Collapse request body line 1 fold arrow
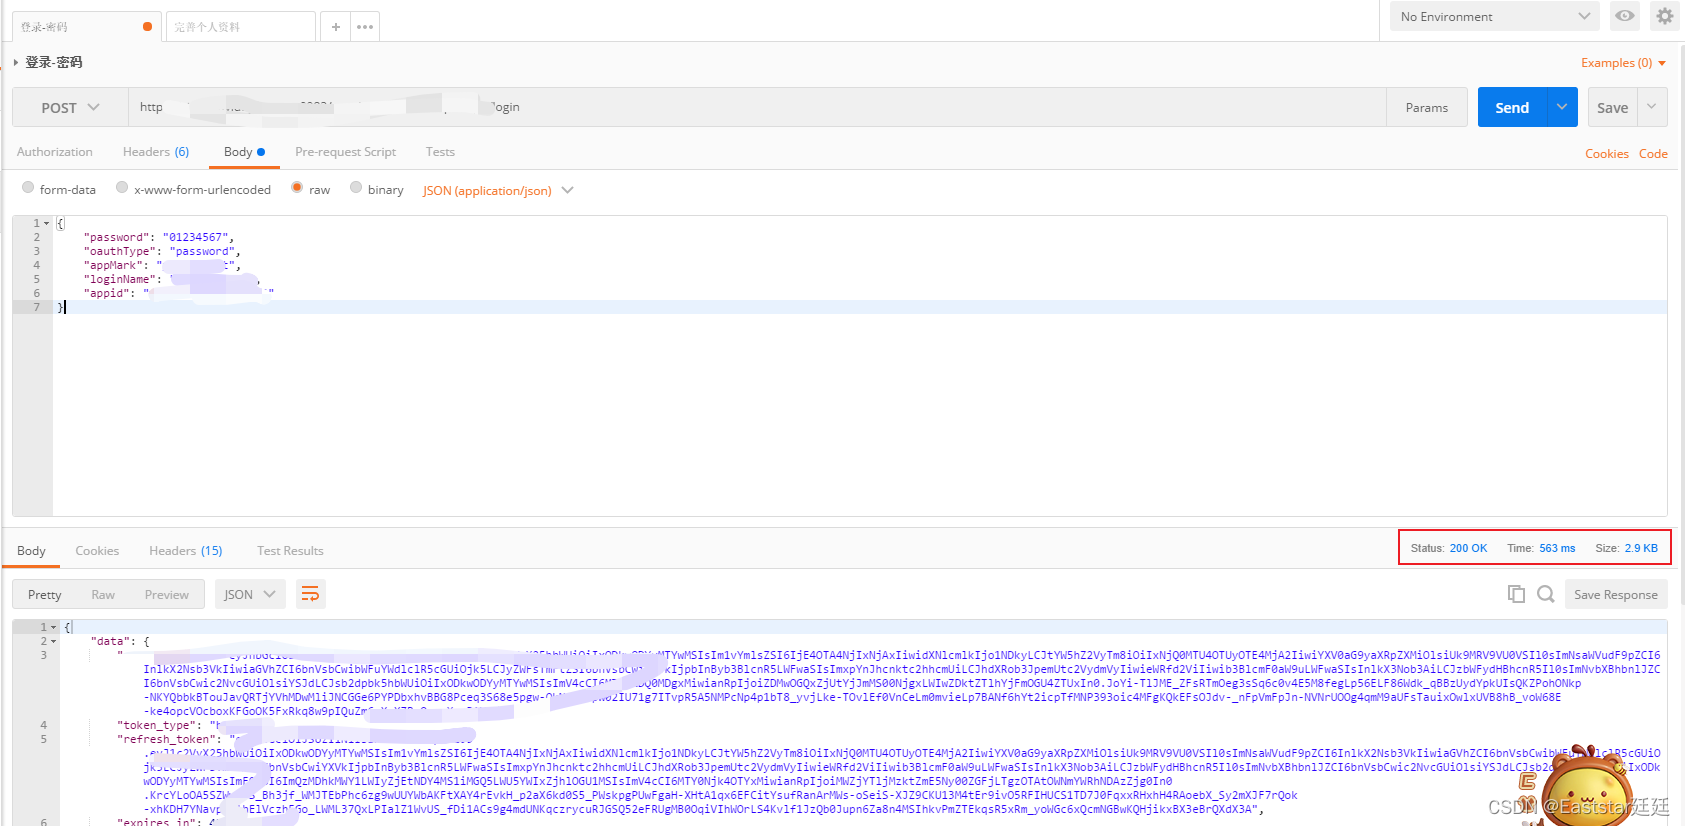The image size is (1685, 826). point(46,223)
